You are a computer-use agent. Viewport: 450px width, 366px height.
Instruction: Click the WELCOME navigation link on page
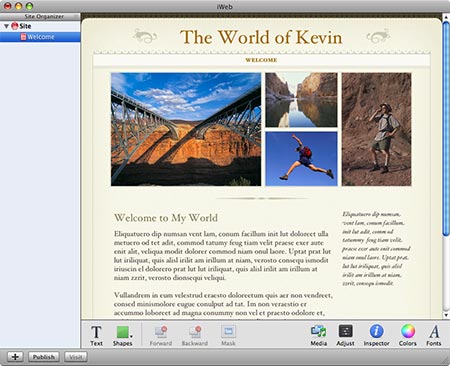pyautogui.click(x=261, y=60)
